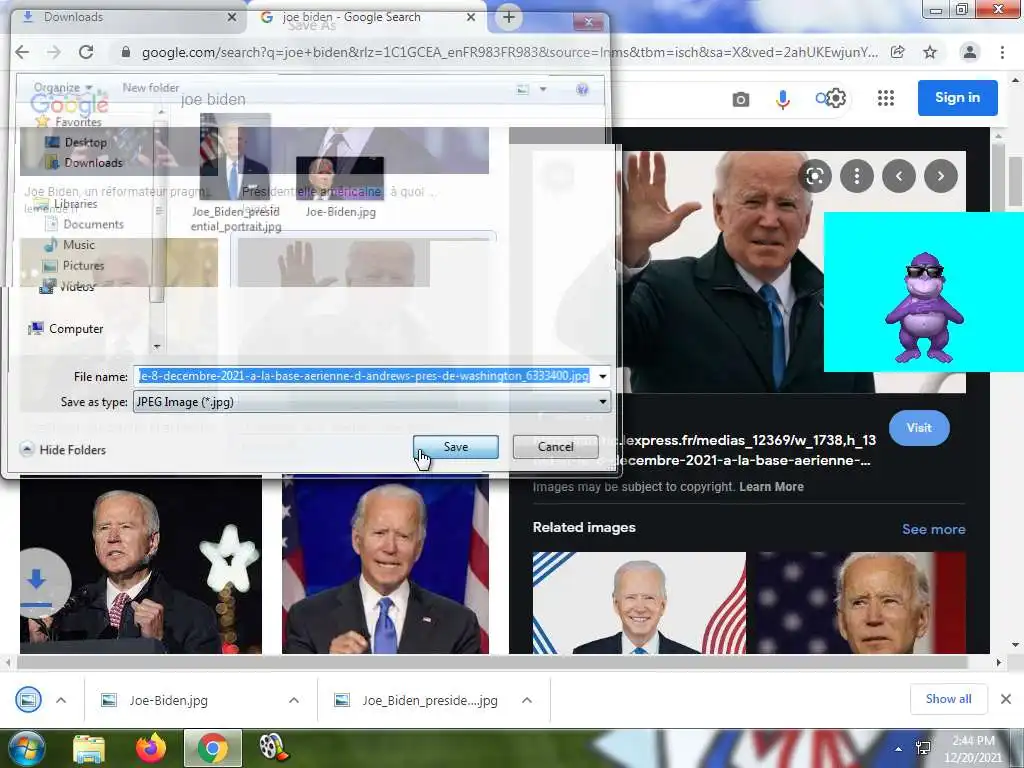Open a new Chrome tab with plus button
Screen dimensions: 1024x768
[x=509, y=18]
